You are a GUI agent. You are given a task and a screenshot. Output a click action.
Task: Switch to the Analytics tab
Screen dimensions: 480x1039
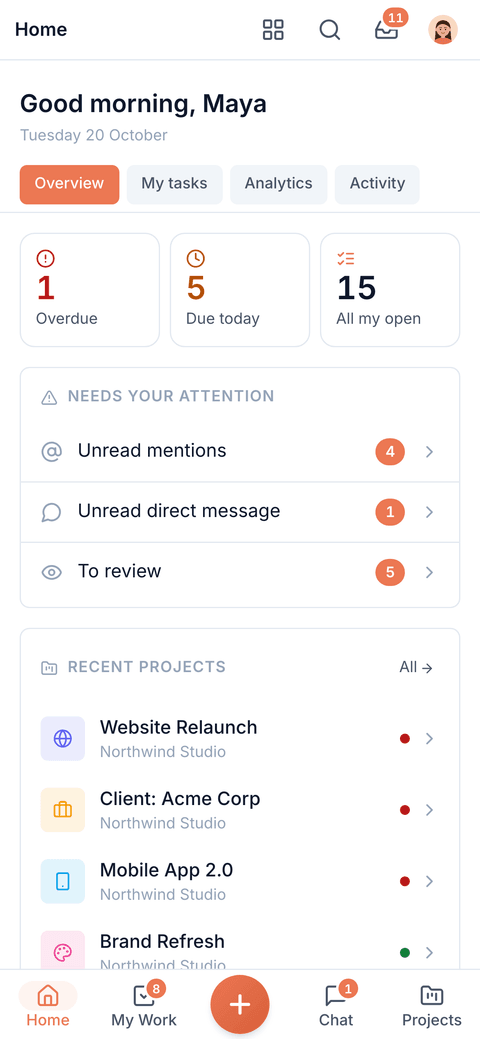(278, 184)
